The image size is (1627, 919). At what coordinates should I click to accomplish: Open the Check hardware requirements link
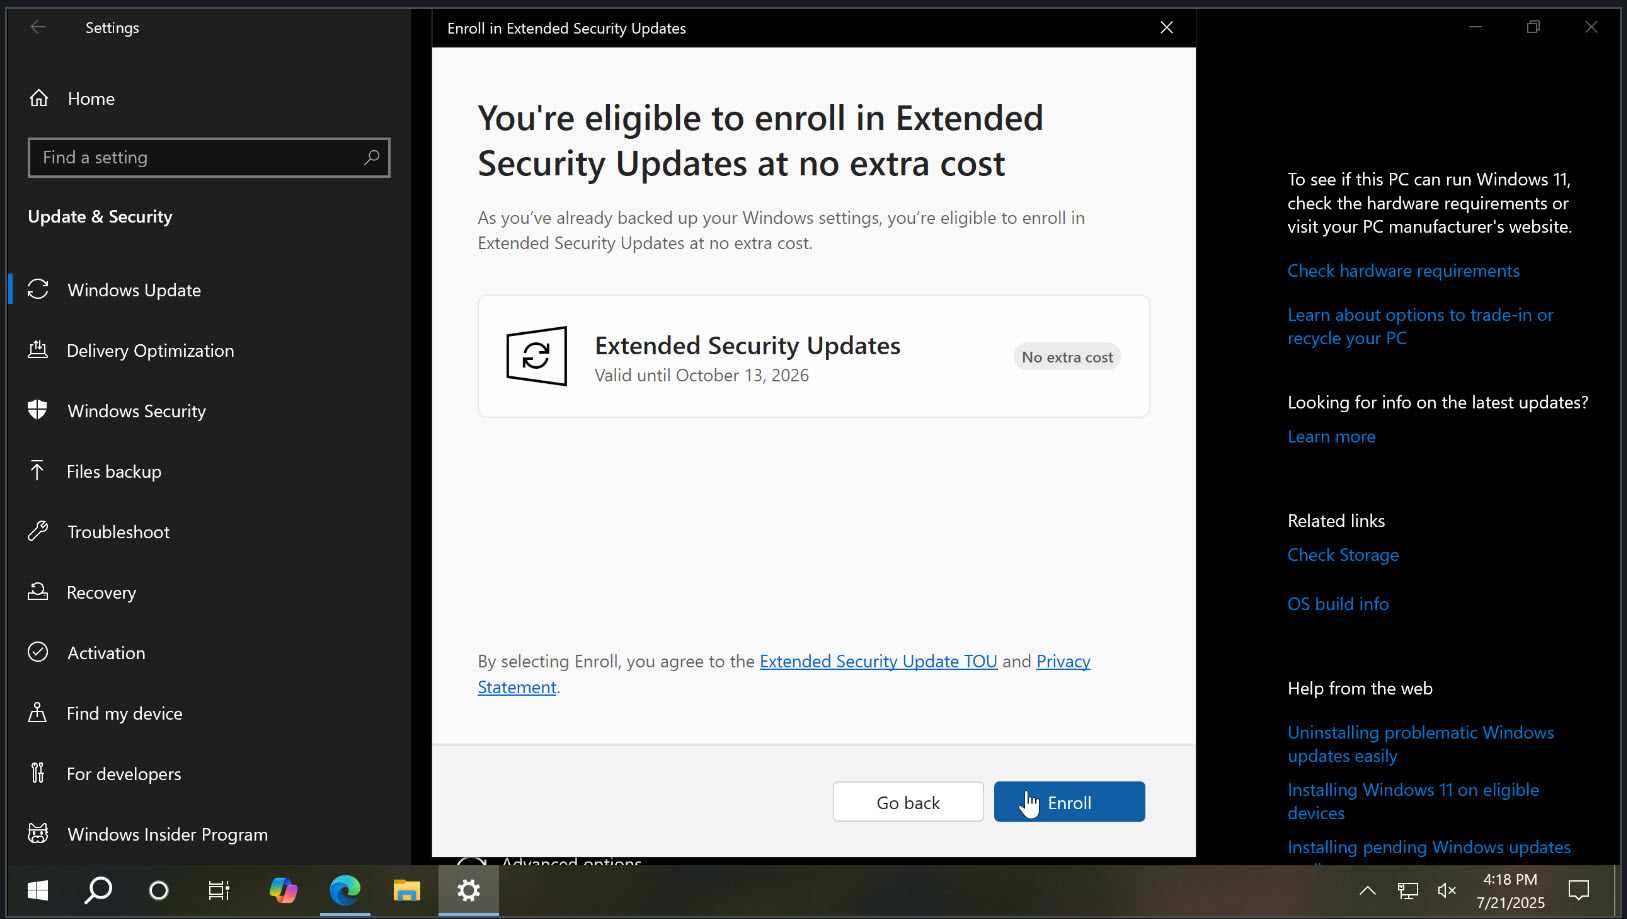tap(1403, 270)
